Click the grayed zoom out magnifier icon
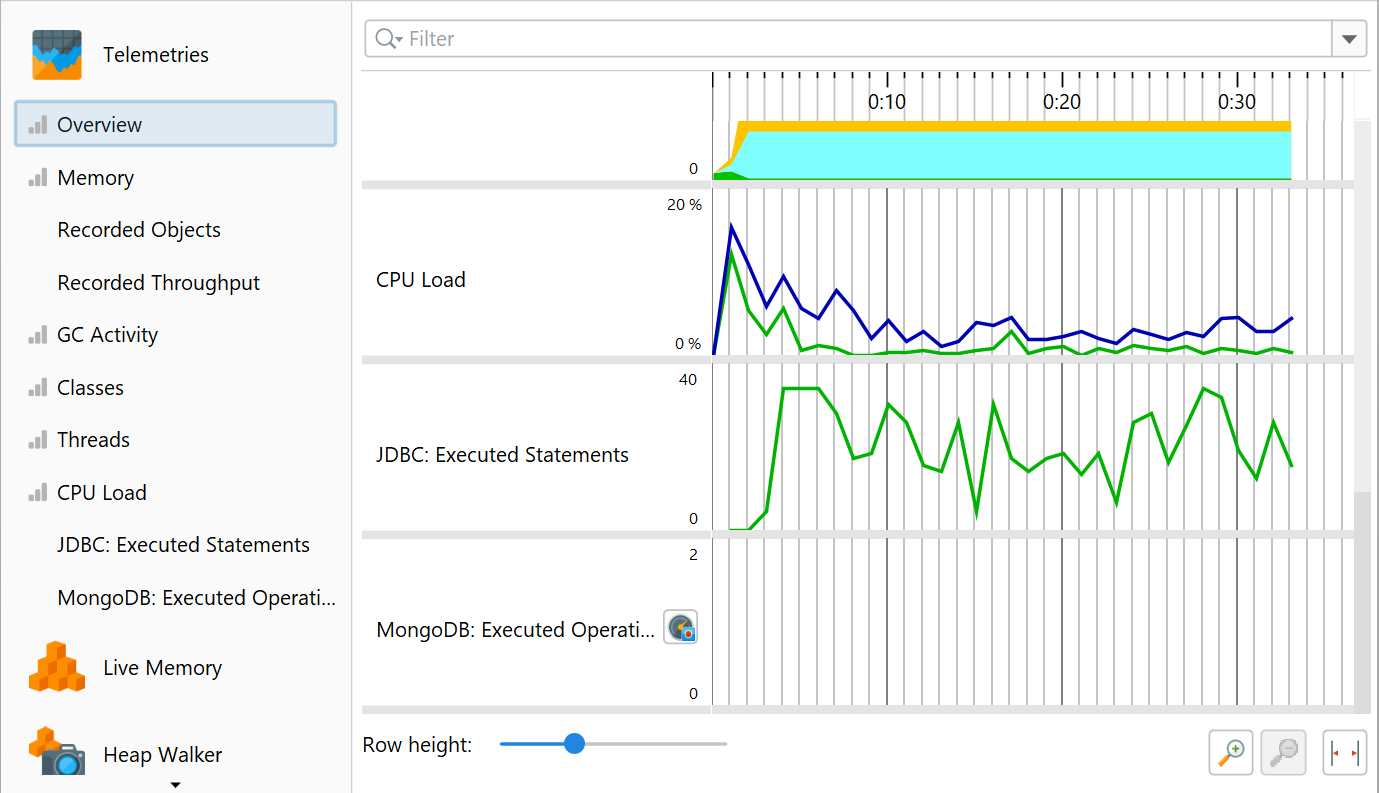1379x793 pixels. pos(1284,752)
